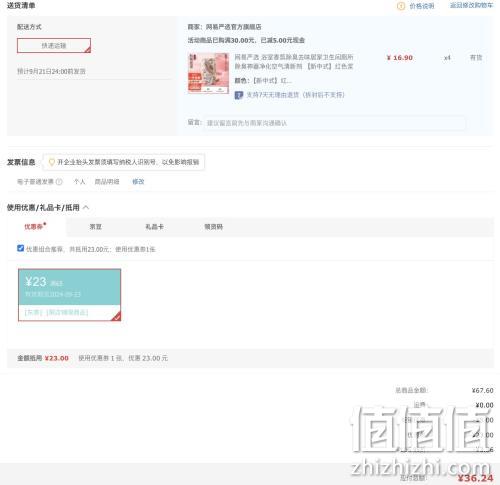Click the red dot on the 优惠券 tab
The image size is (500, 485).
click(x=45, y=224)
